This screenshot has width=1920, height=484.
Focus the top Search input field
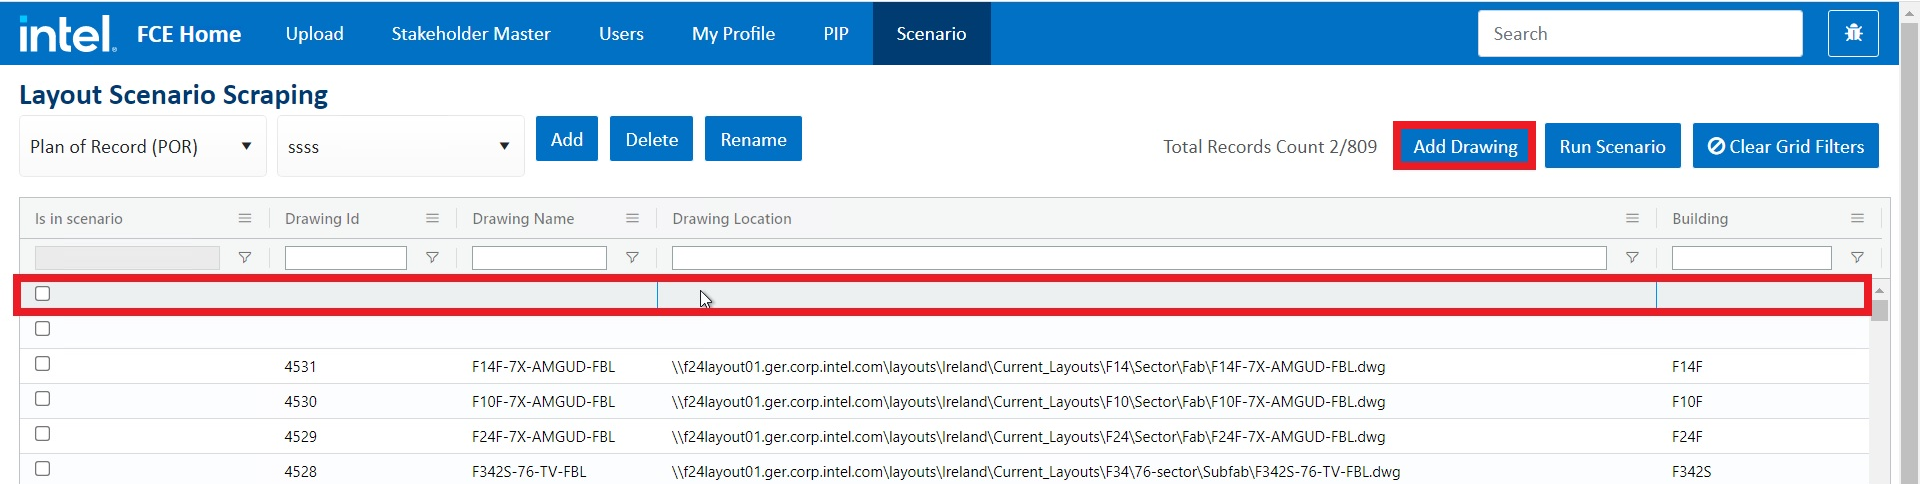[1640, 34]
